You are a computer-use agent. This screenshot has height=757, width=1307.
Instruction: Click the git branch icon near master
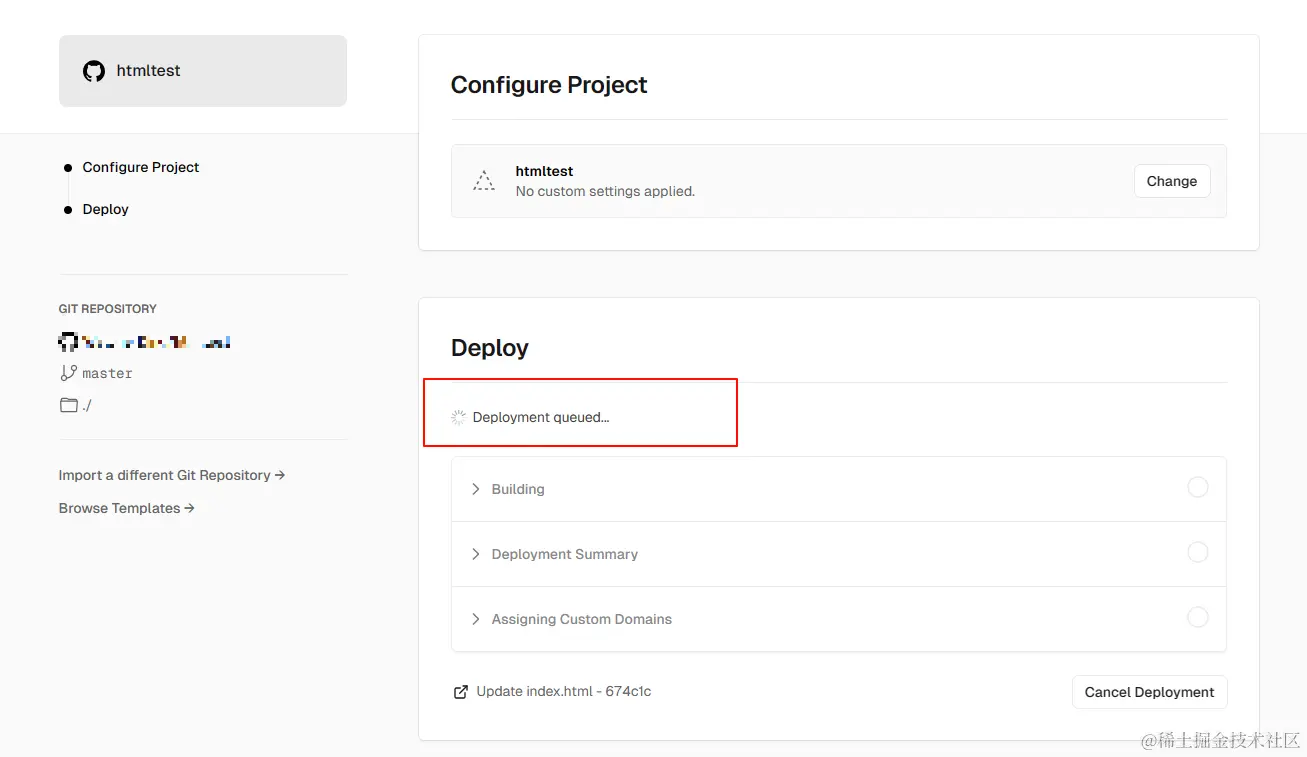pyautogui.click(x=68, y=373)
